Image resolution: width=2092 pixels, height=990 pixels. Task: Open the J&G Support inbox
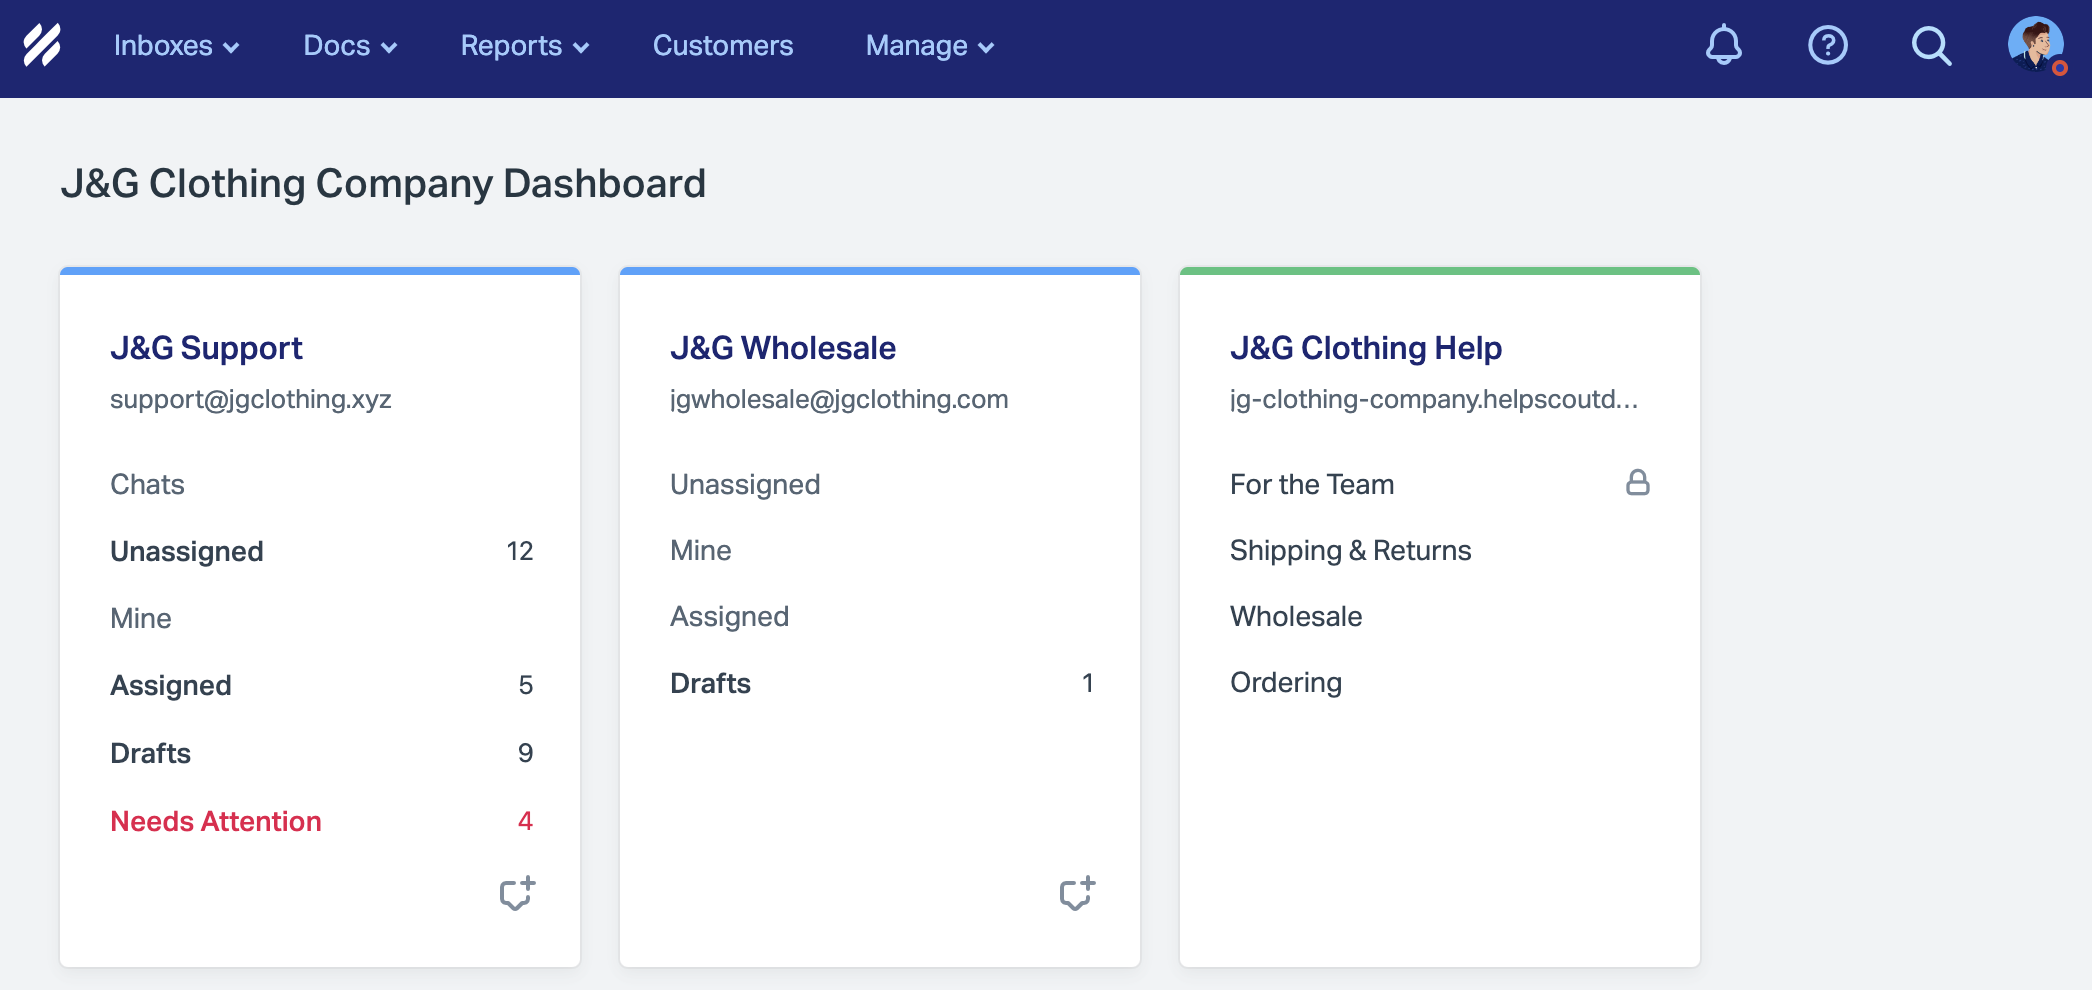206,347
